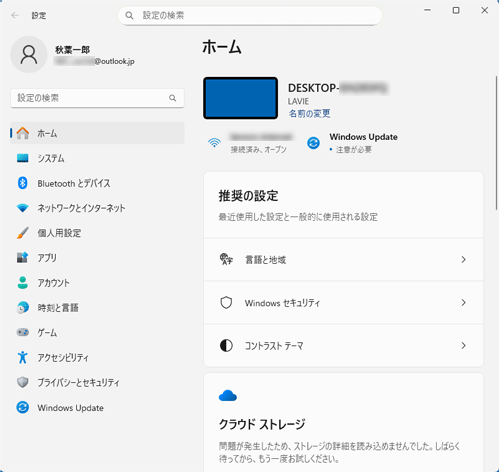
Task: Click the 注意が必要 status text
Action: tap(354, 150)
